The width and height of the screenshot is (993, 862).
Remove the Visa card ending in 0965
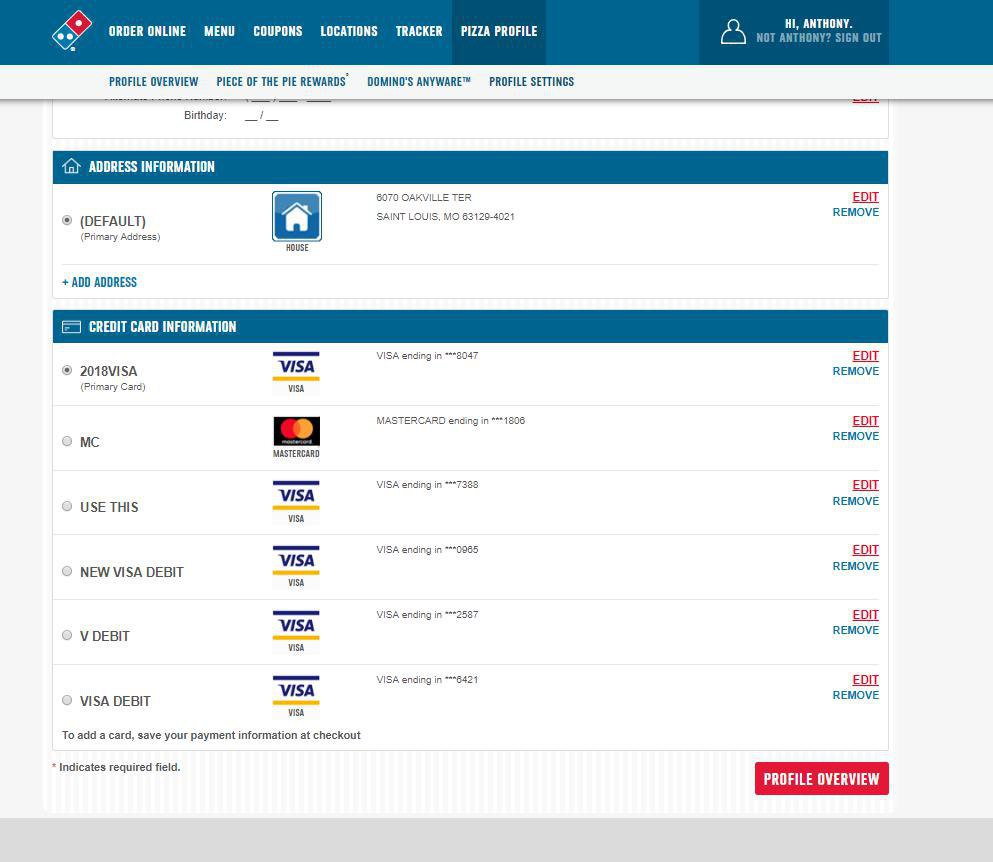point(856,566)
